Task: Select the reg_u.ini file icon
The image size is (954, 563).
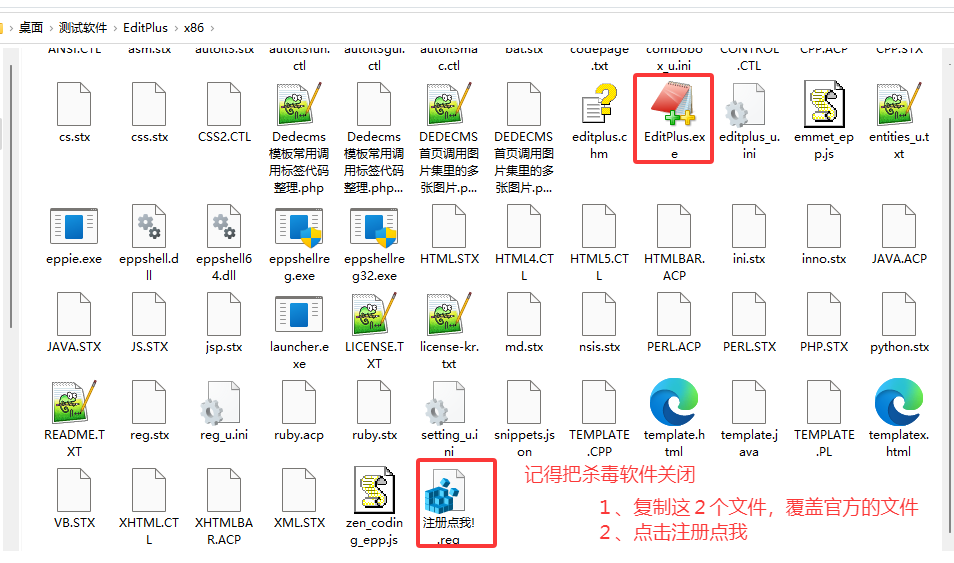Action: coord(220,402)
